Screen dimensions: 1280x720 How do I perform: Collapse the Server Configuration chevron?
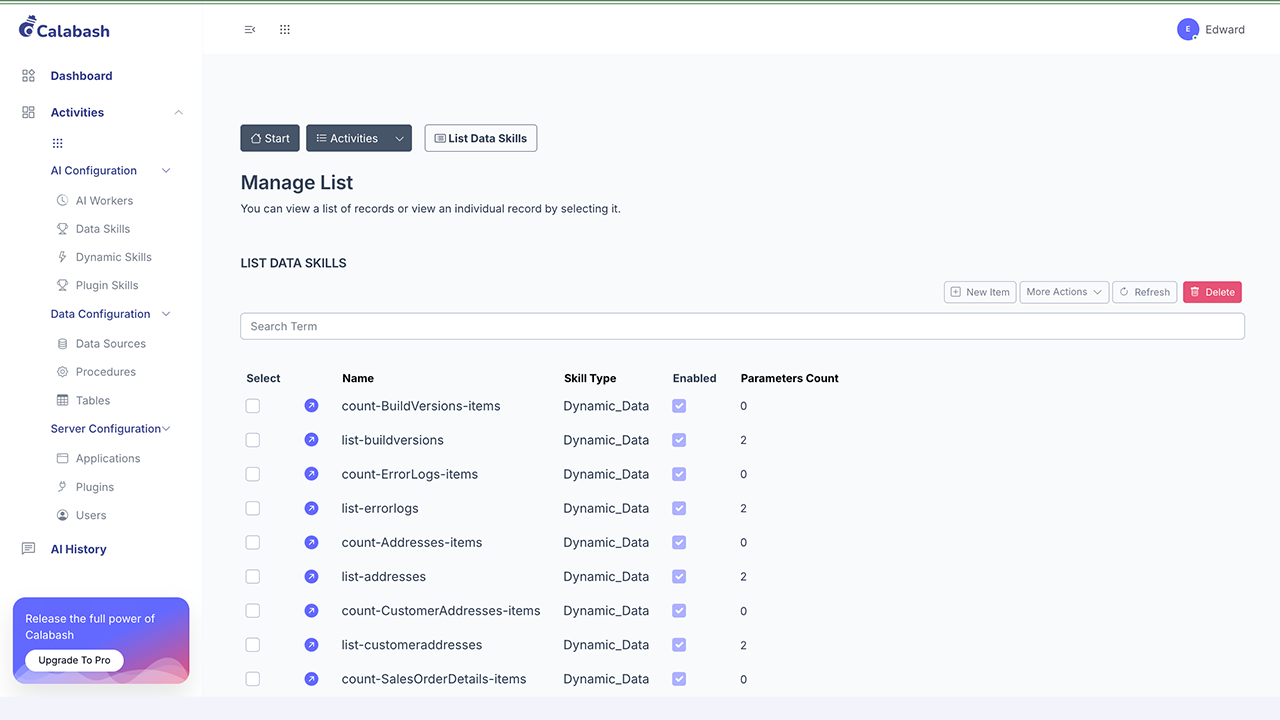click(x=166, y=429)
